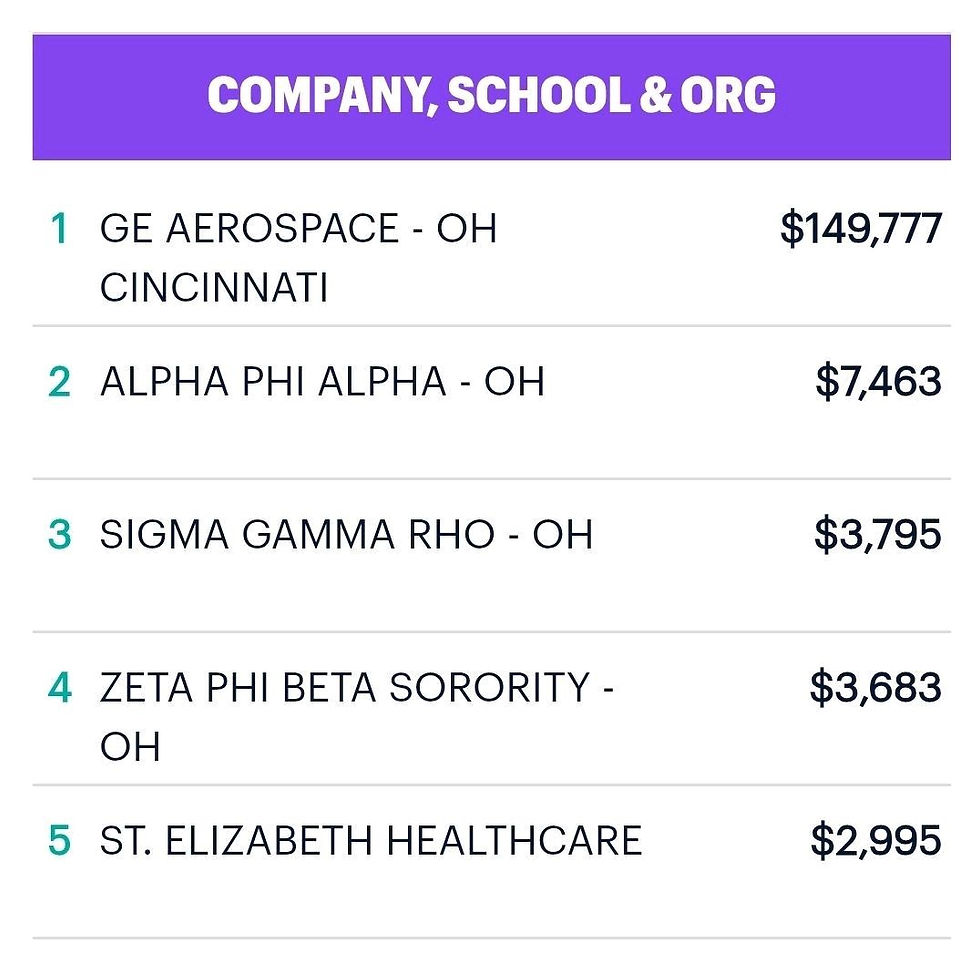Image resolution: width=980 pixels, height=964 pixels.
Task: Click rank number 3
Action: point(59,535)
